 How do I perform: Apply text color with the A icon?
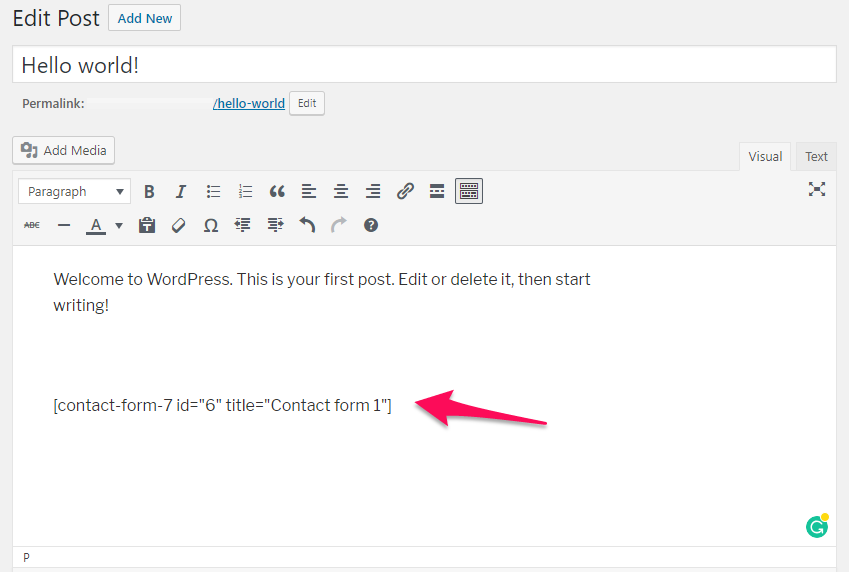(x=96, y=225)
